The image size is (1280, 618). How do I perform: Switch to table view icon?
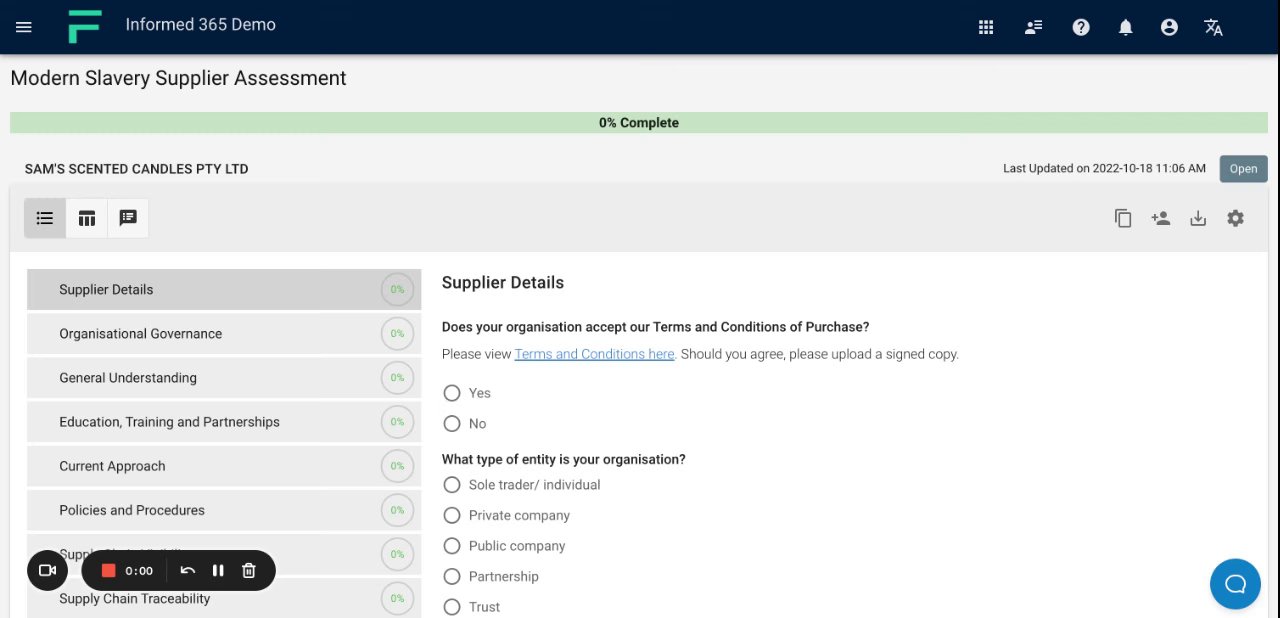point(87,218)
